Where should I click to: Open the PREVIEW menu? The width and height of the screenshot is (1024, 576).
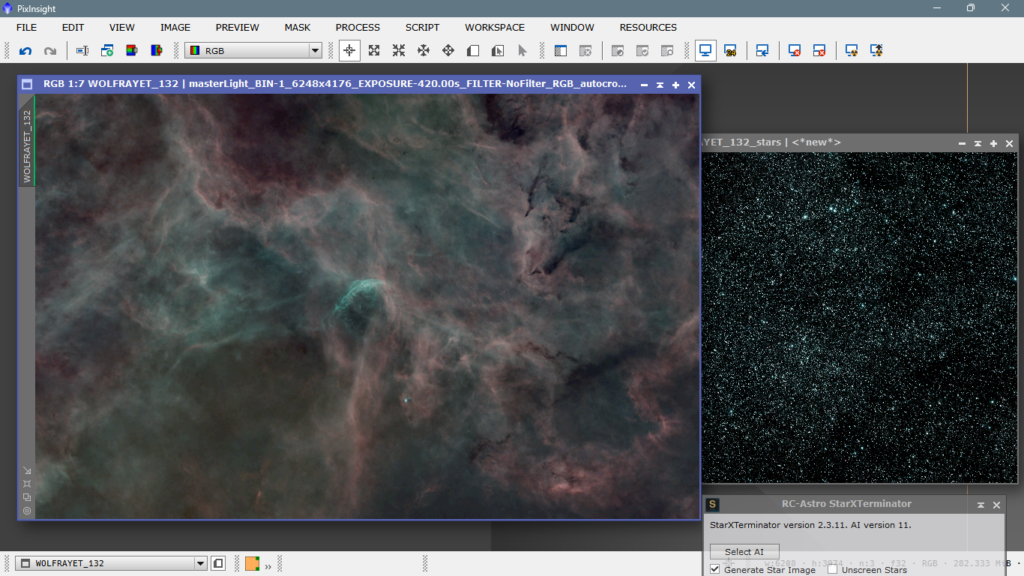[237, 27]
